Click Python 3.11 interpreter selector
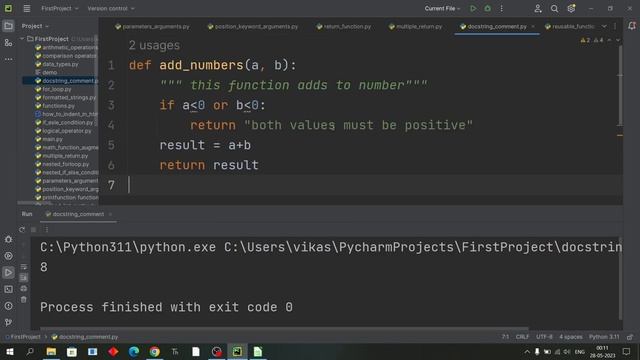Image resolution: width=640 pixels, height=360 pixels. click(x=604, y=337)
